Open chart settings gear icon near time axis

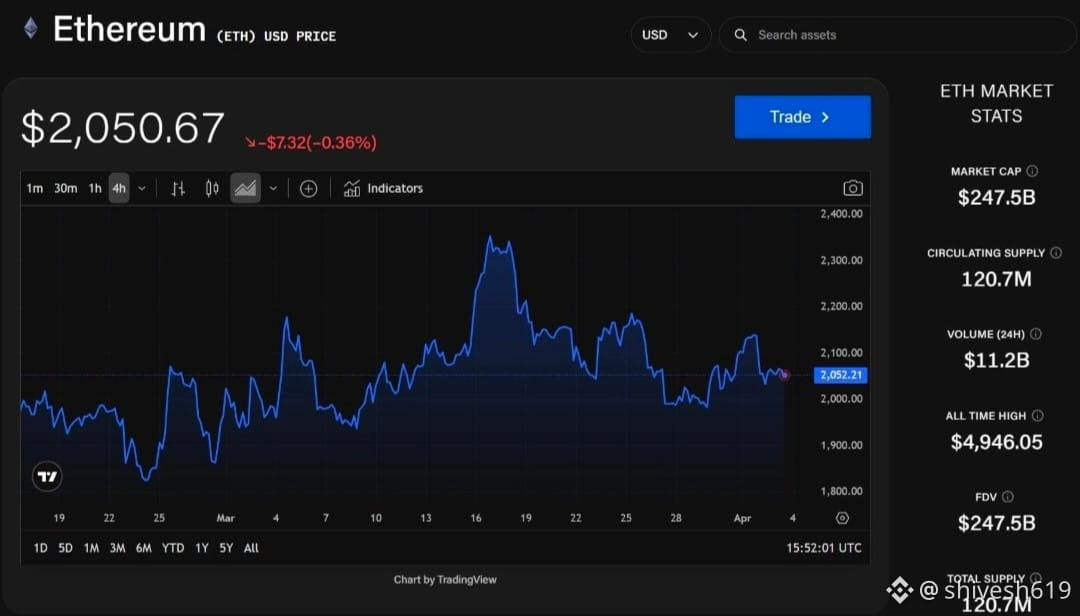pos(842,518)
